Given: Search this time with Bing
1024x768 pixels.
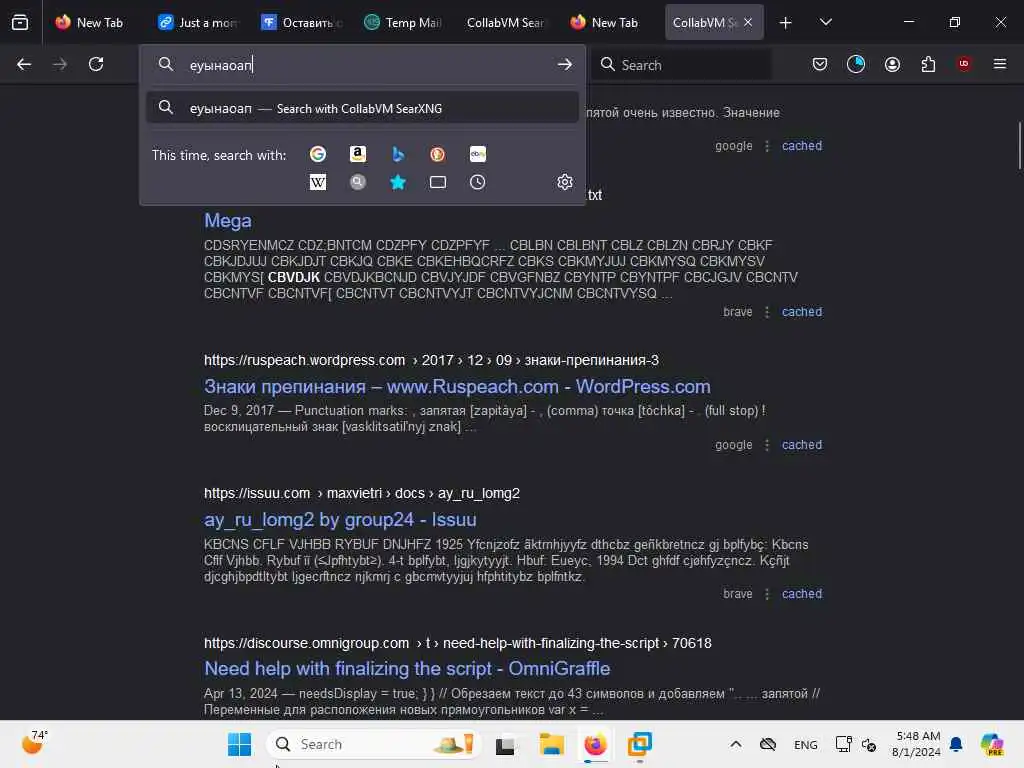Looking at the screenshot, I should point(398,154).
